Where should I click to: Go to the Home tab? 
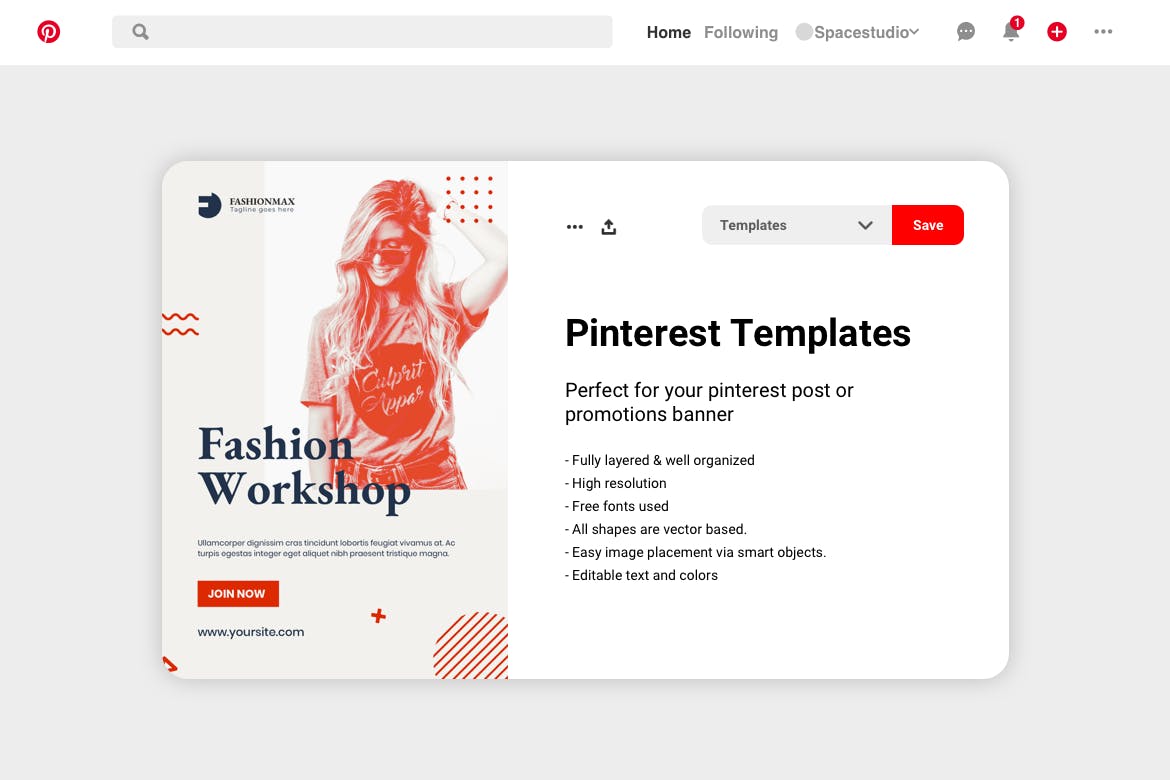coord(669,32)
